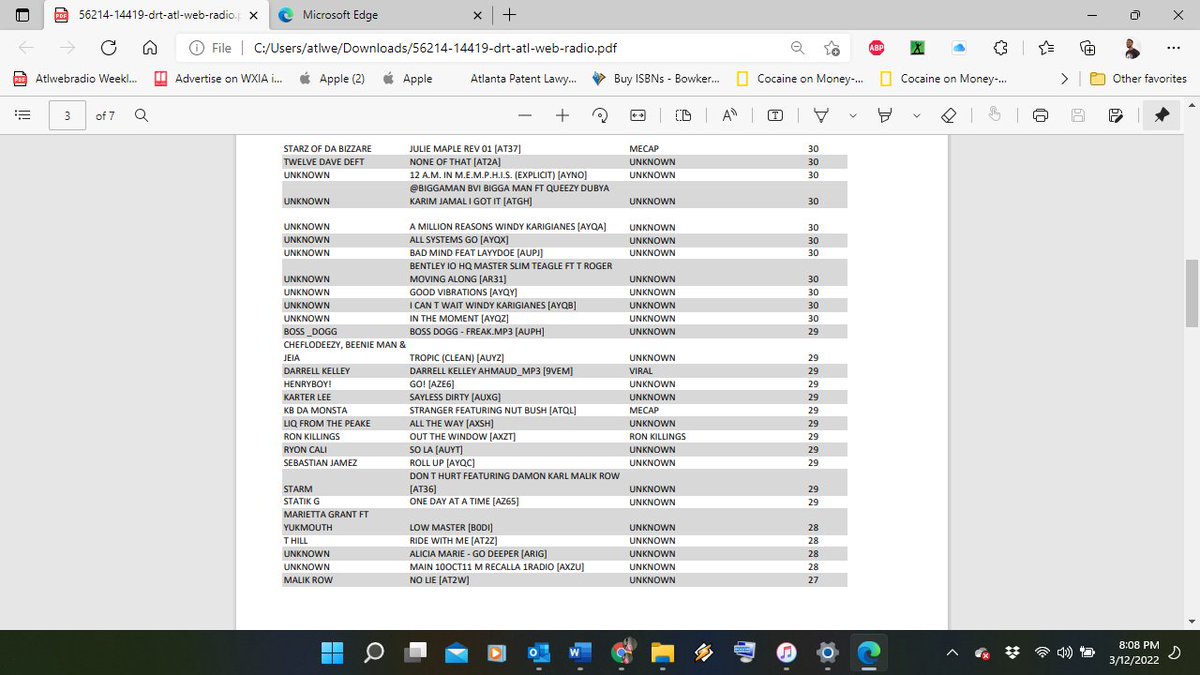Image resolution: width=1200 pixels, height=675 pixels.
Task: Go to the browser home page
Action: [x=149, y=47]
